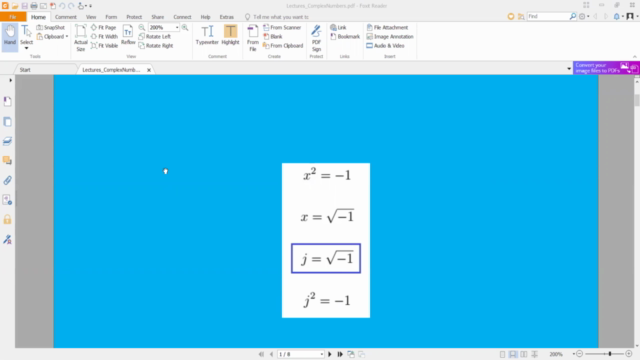The height and width of the screenshot is (360, 640).
Task: Open the Security lock panel
Action: [7, 220]
